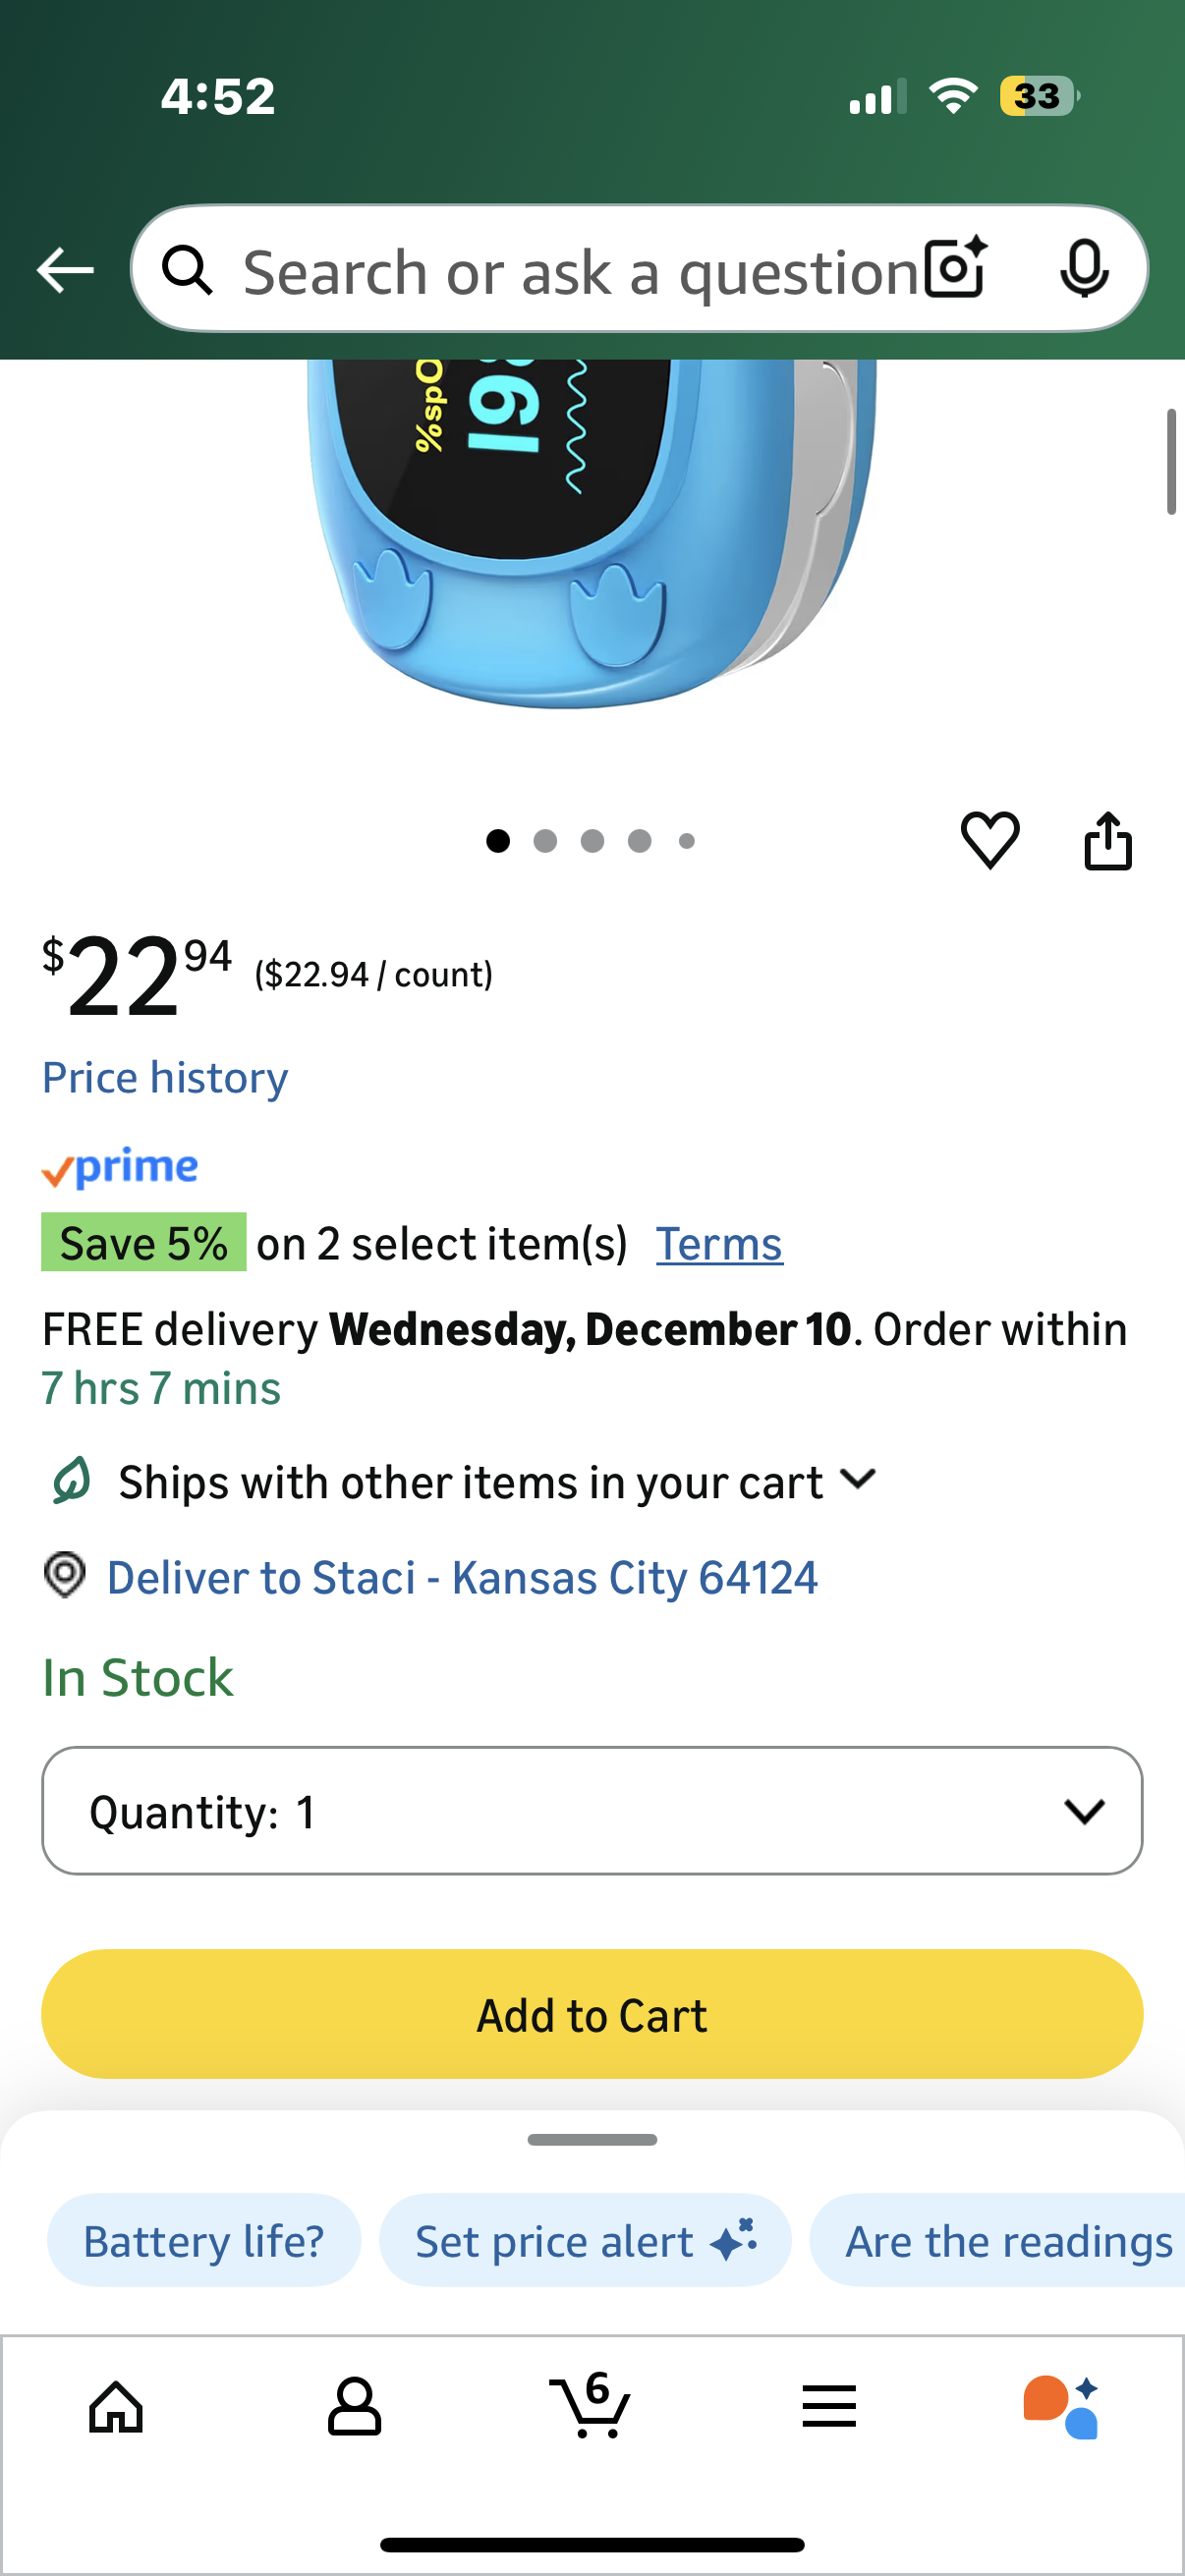Open the Quantity dropdown

pos(592,1811)
